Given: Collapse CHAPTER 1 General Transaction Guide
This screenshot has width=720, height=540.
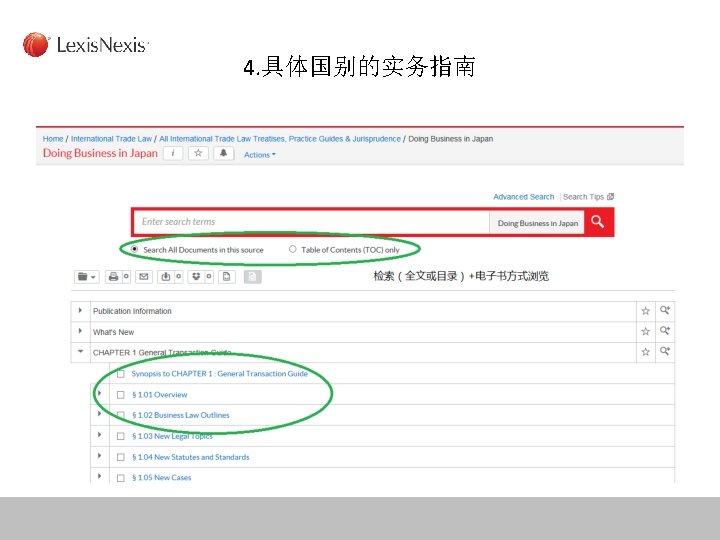Looking at the screenshot, I should coord(80,351).
